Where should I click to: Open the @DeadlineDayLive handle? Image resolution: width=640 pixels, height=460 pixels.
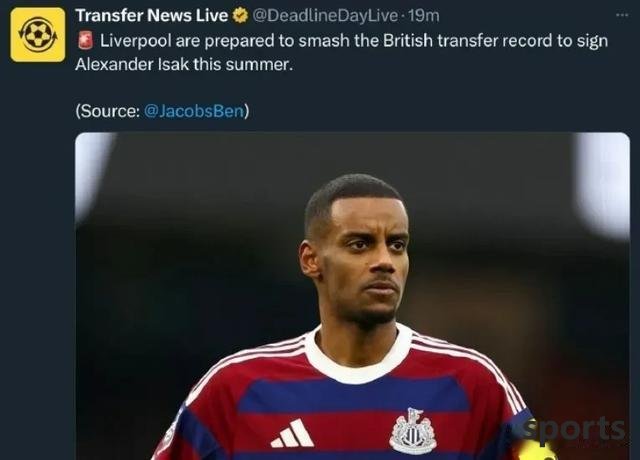coord(325,16)
